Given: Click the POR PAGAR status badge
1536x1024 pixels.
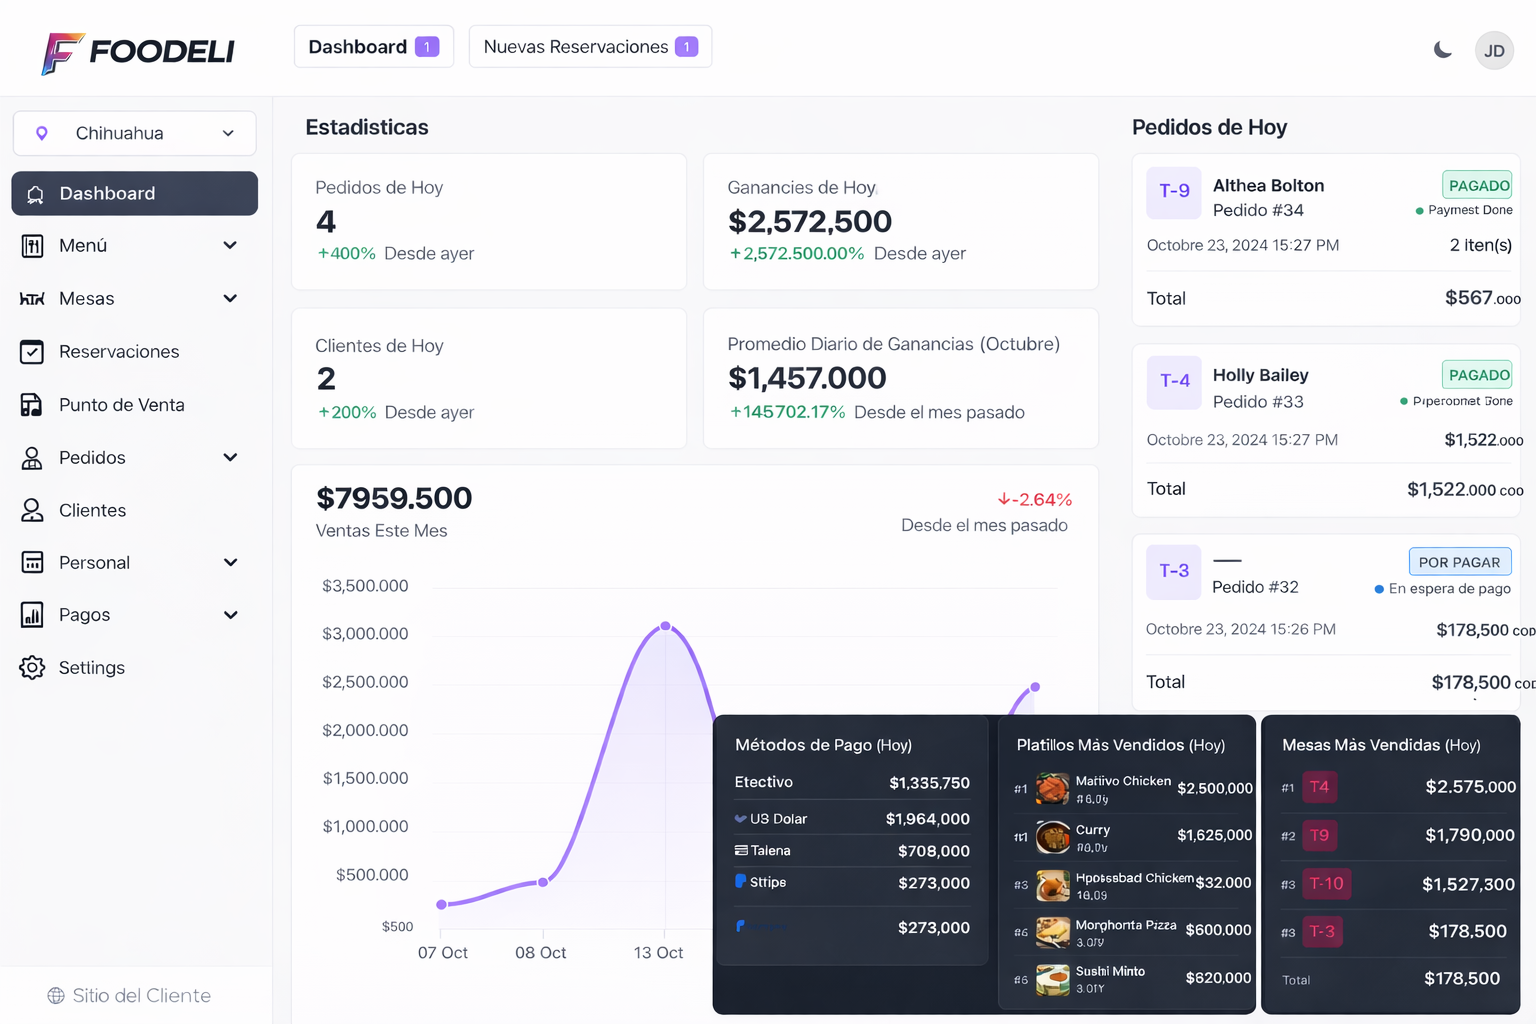Looking at the screenshot, I should (x=1459, y=562).
